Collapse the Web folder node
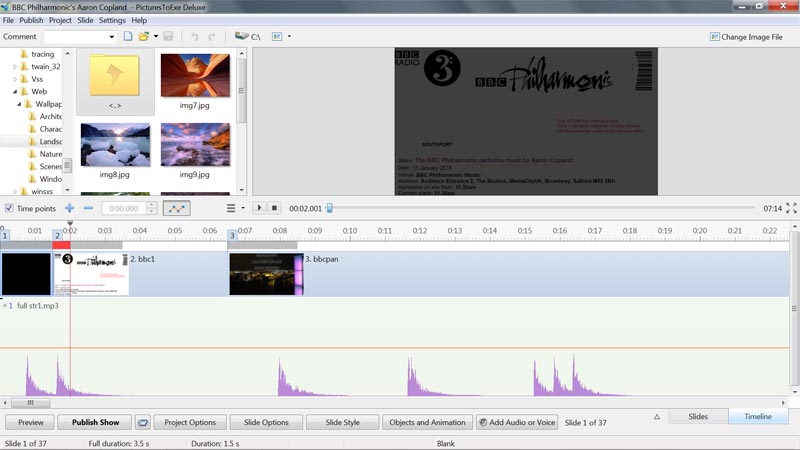This screenshot has height=450, width=800. coord(15,91)
